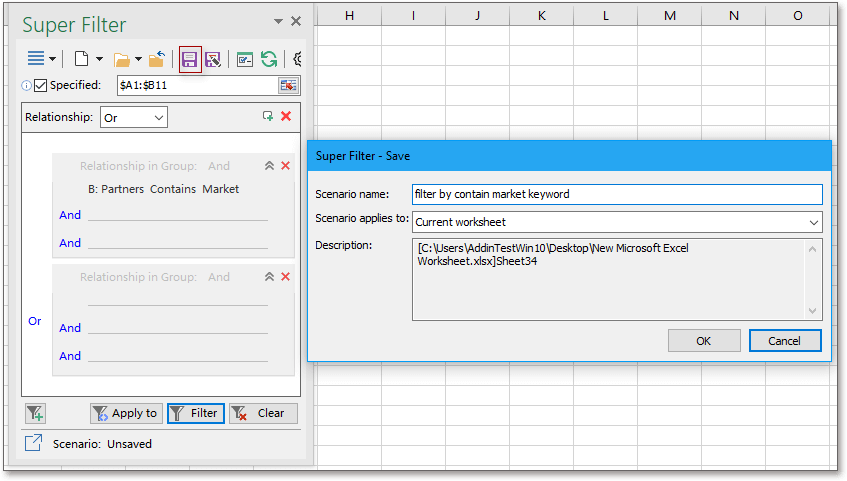Viewport: 847px width, 481px height.
Task: Delete the first filter group with red X
Action: (x=286, y=166)
